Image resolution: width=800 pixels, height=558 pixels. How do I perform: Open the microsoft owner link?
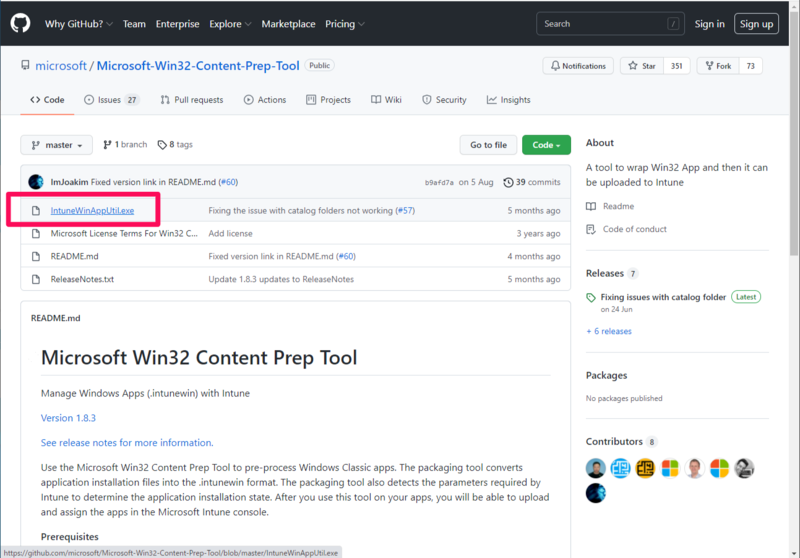pos(61,66)
